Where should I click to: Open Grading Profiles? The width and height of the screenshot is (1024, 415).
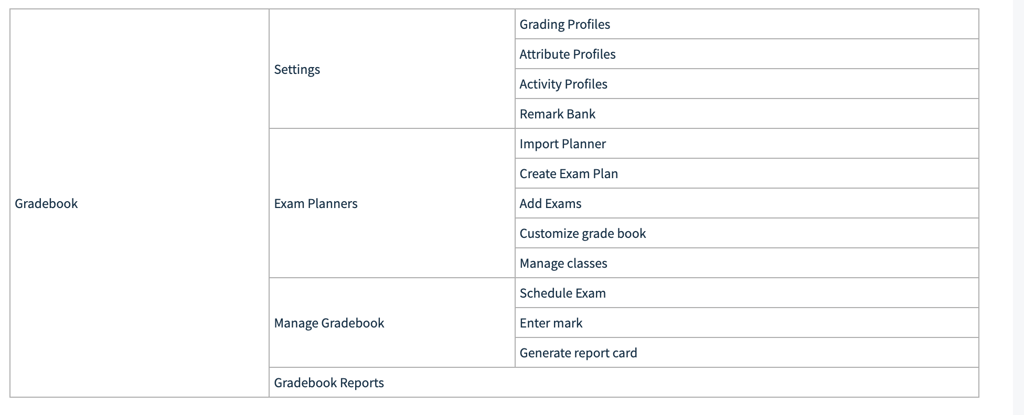pos(565,24)
